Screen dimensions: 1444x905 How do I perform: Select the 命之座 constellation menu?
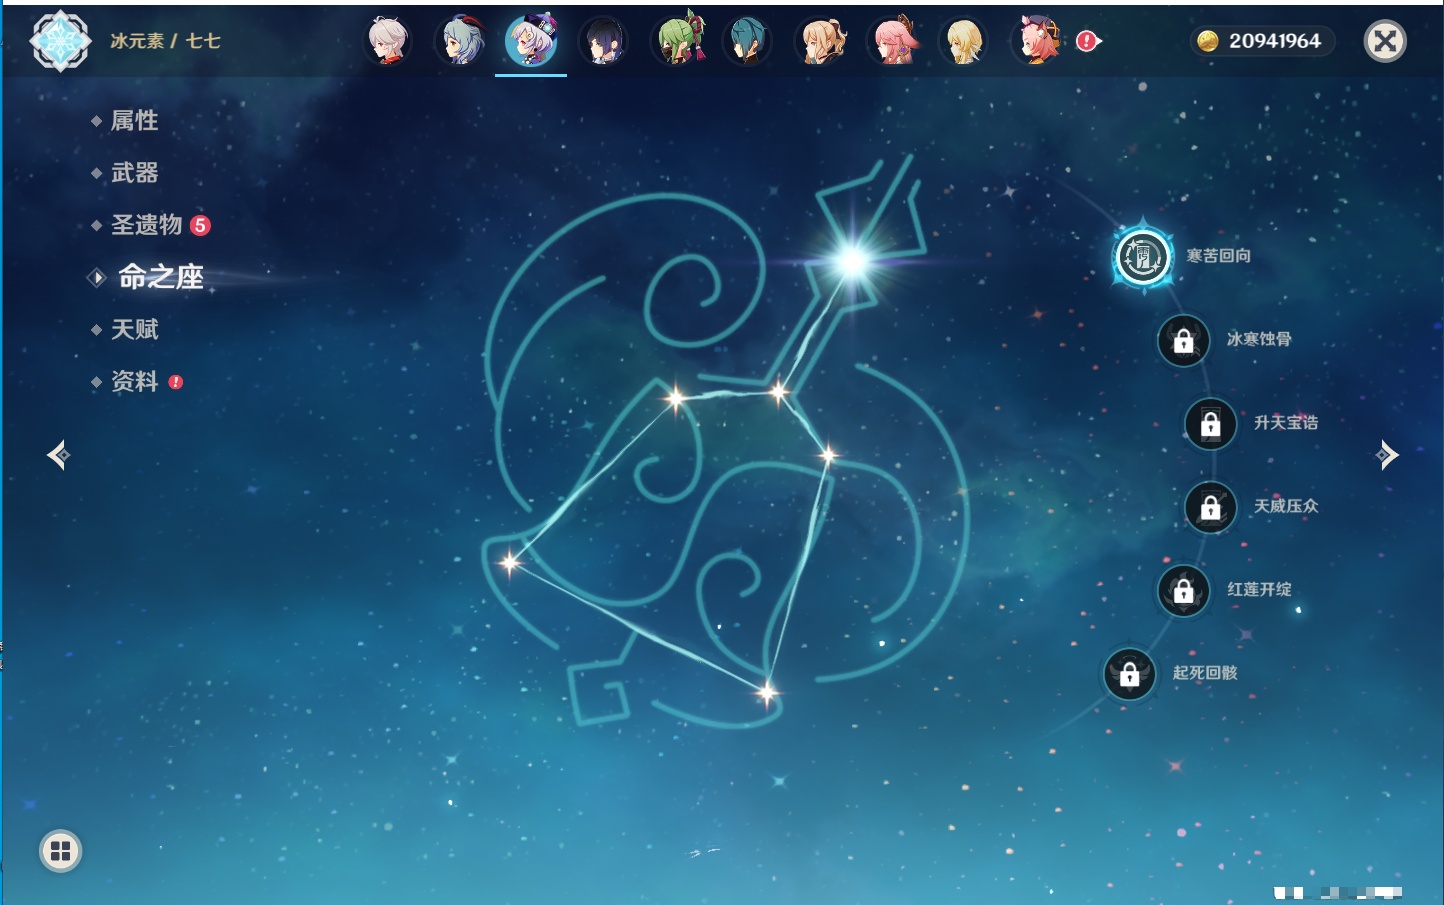(161, 277)
